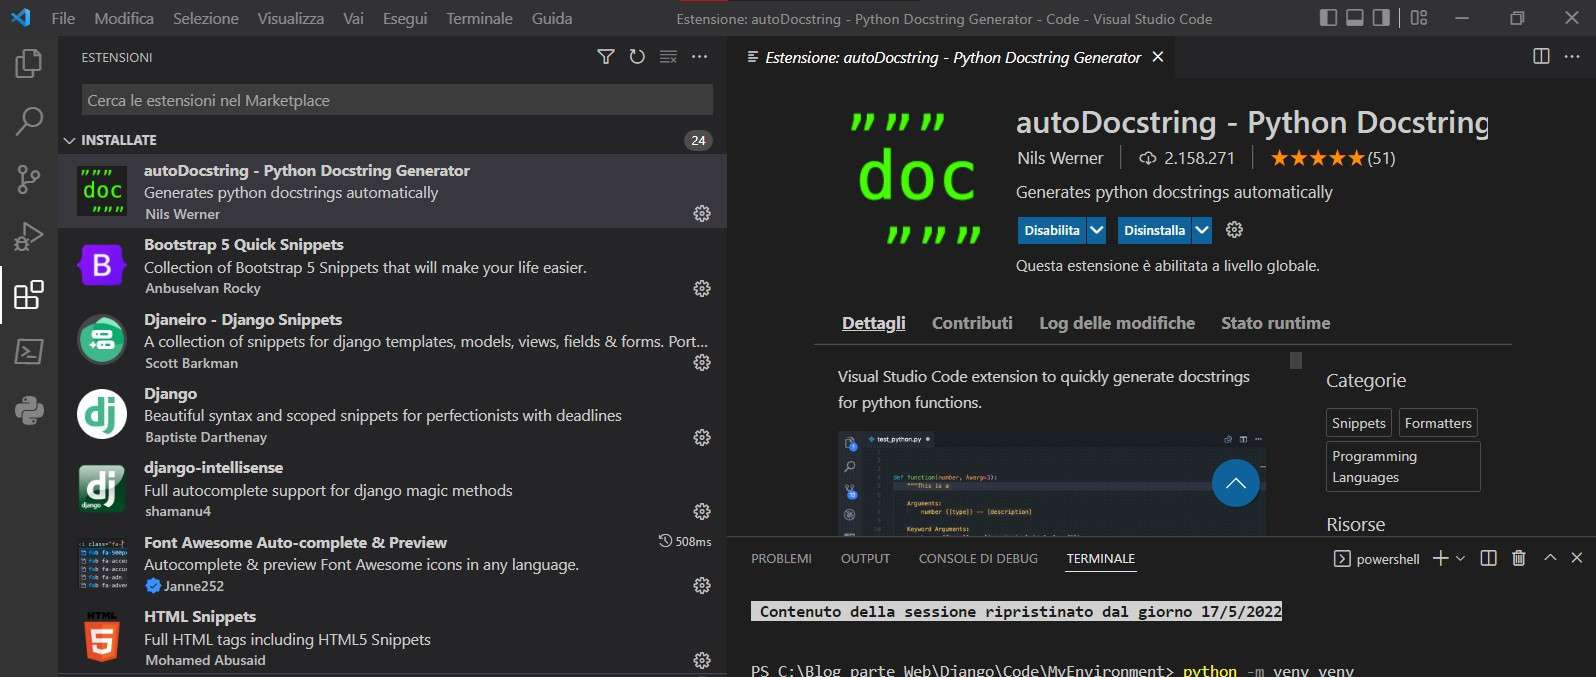Screen dimensions: 1596x677
Task: Open the Snippets category tag
Action: click(x=1359, y=423)
